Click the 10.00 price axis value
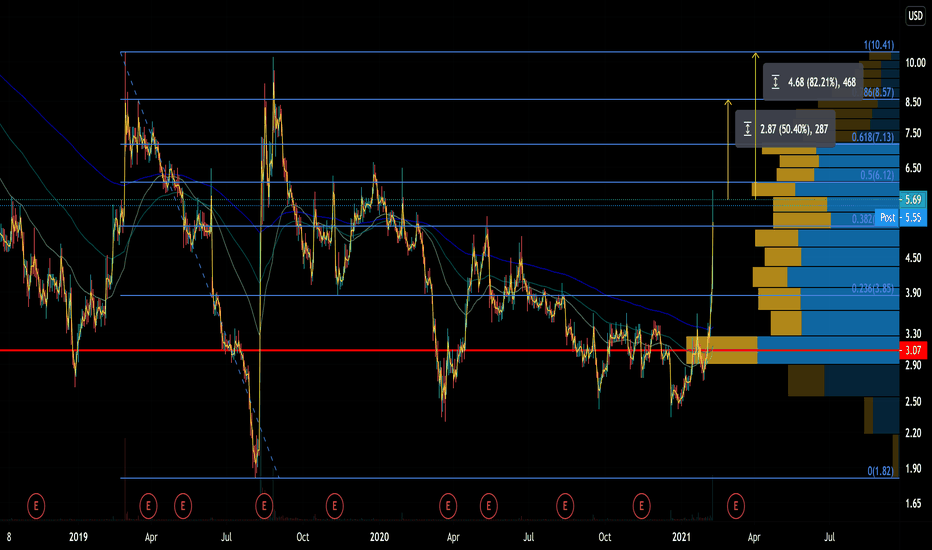This screenshot has height=550, width=932. pyautogui.click(x=915, y=63)
